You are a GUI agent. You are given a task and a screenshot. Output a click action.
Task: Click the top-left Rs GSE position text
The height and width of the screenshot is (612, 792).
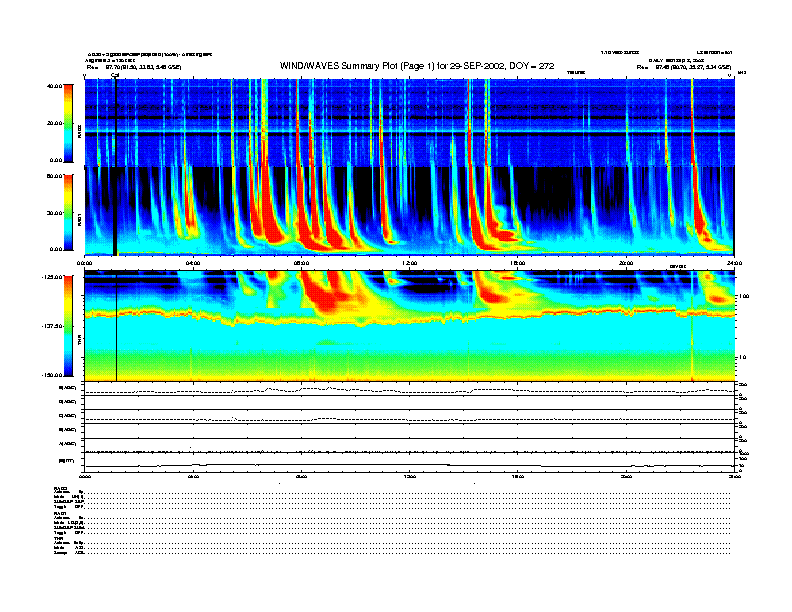(134, 67)
